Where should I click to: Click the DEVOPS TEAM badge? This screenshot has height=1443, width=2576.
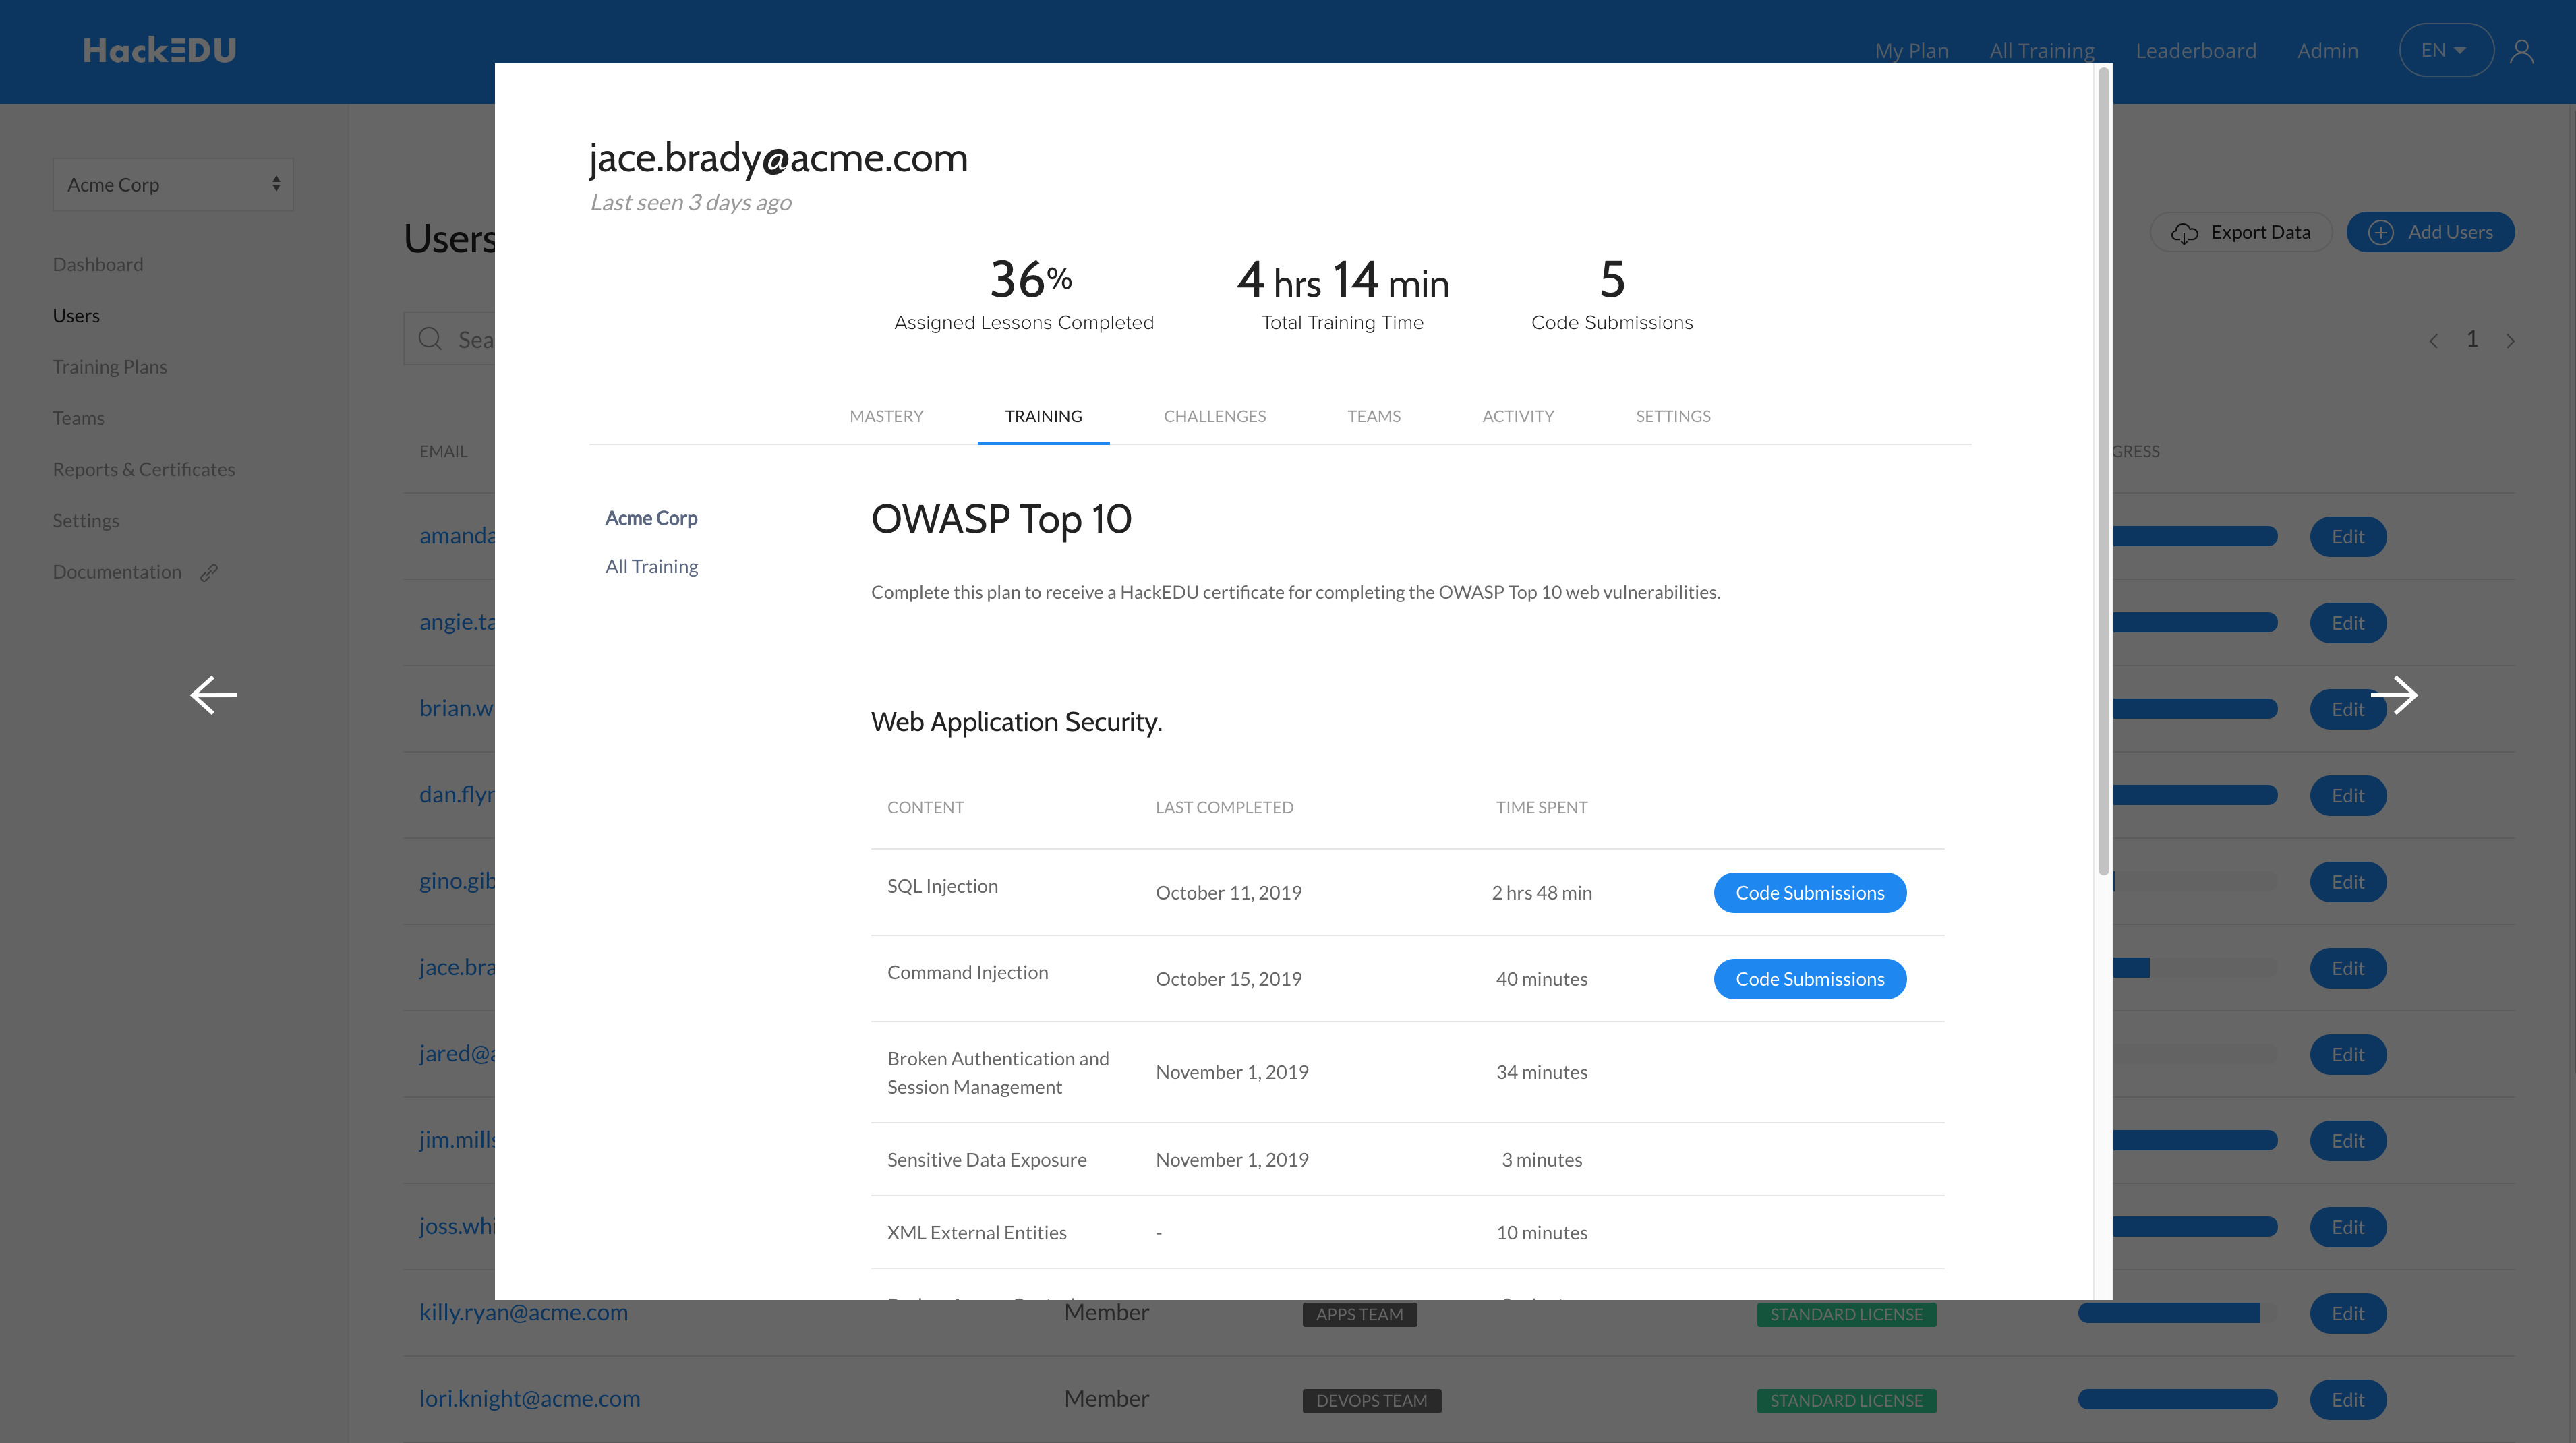pos(1371,1400)
